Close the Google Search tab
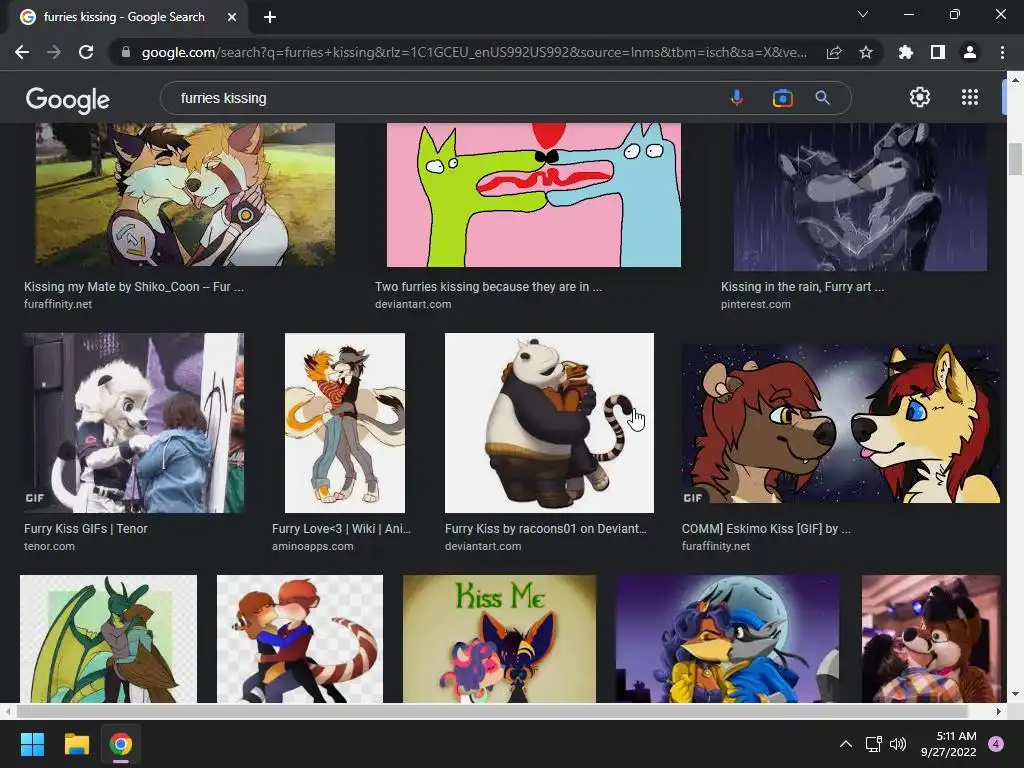Viewport: 1024px width, 768px height. (232, 17)
